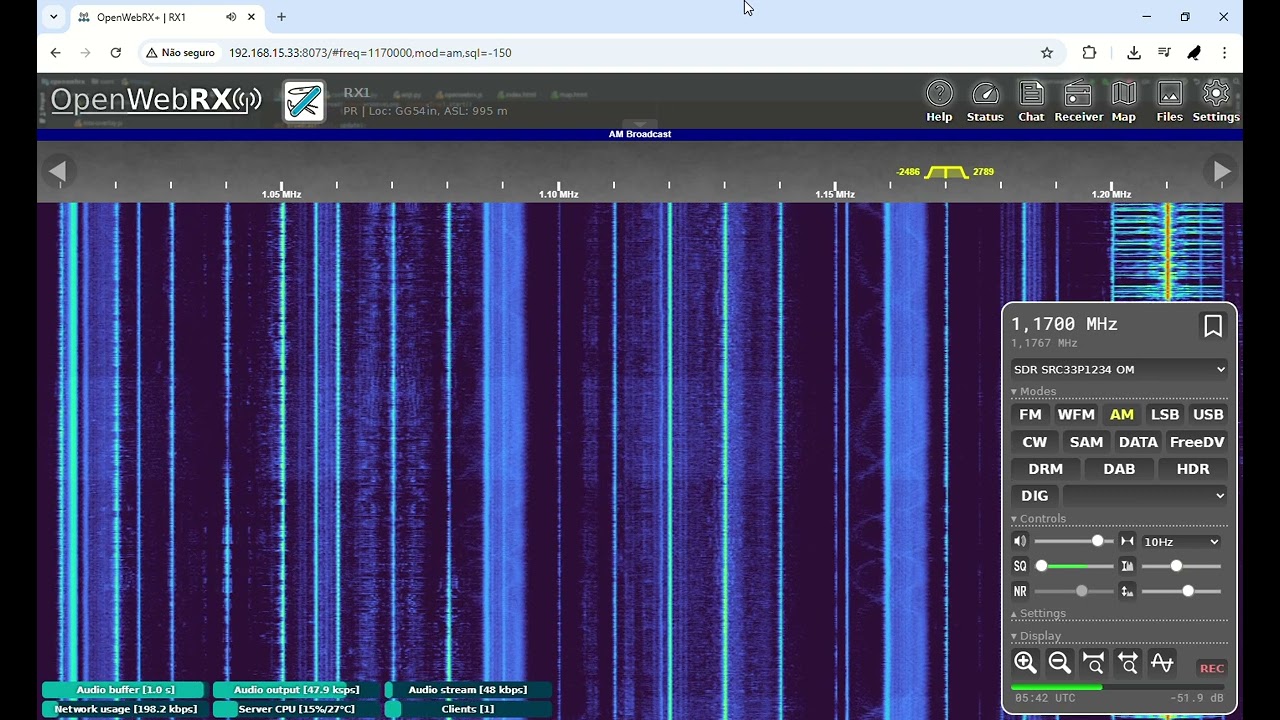
Task: Mute audio with the speaker icon
Action: tap(1020, 541)
